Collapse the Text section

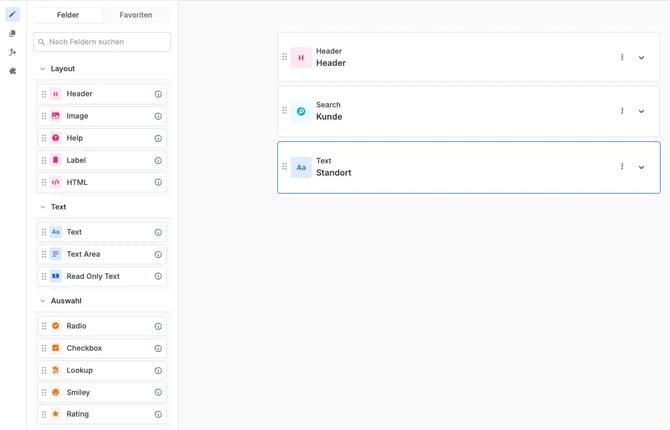pos(43,207)
